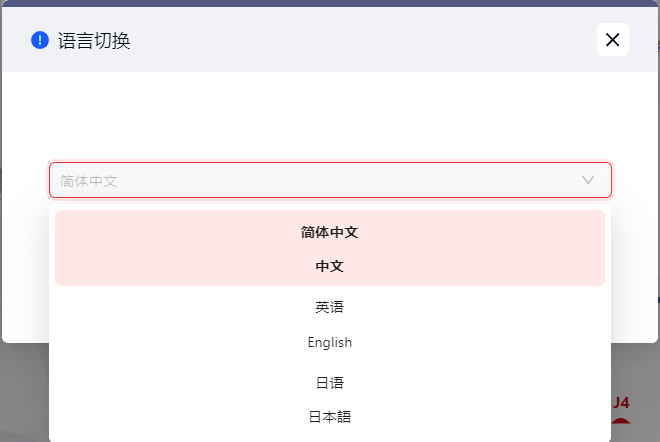Viewport: 660px width, 442px height.
Task: Switch language to 日语
Action: 330,382
